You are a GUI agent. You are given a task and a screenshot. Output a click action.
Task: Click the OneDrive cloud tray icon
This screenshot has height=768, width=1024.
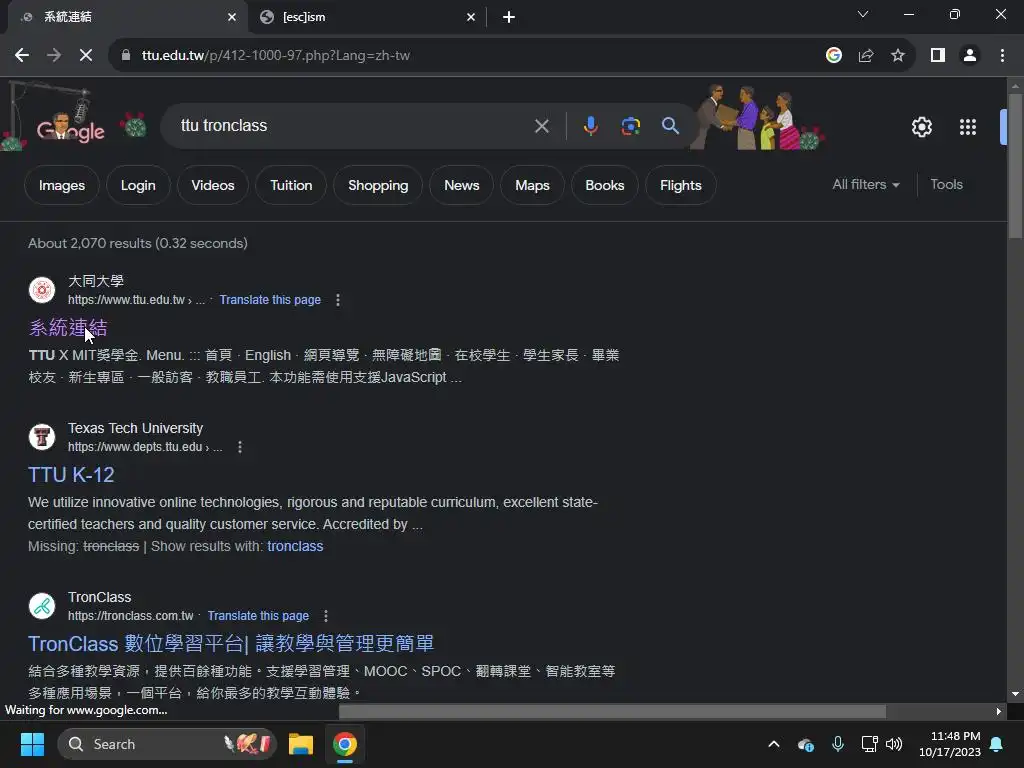click(805, 744)
